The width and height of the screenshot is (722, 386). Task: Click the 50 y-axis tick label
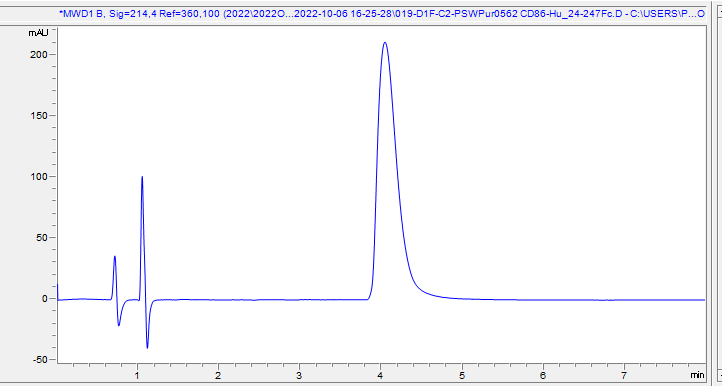pyautogui.click(x=41, y=238)
